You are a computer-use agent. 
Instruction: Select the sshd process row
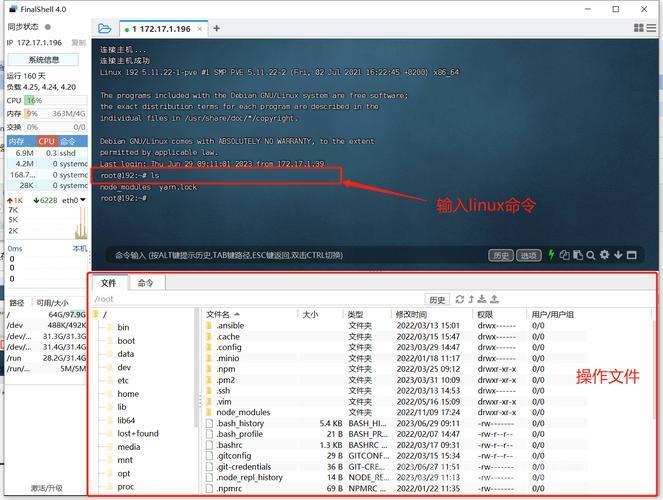tap(47, 153)
